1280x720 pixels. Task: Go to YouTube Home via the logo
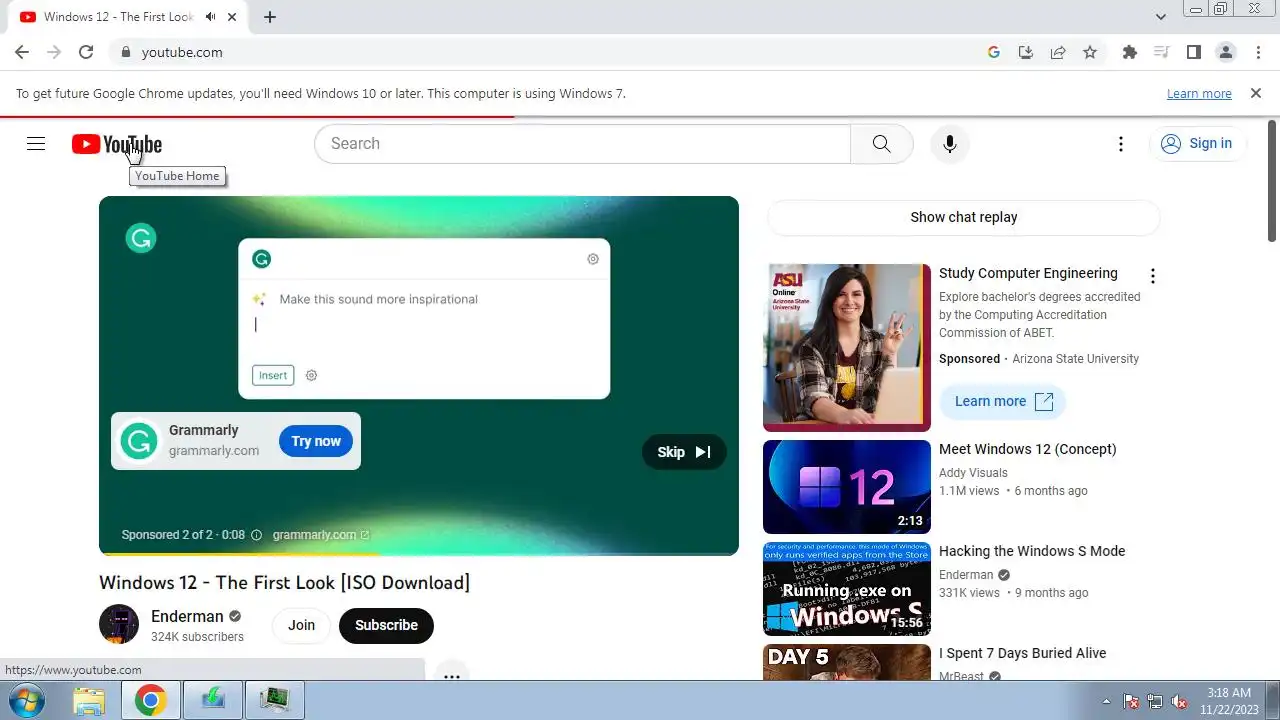coord(116,145)
